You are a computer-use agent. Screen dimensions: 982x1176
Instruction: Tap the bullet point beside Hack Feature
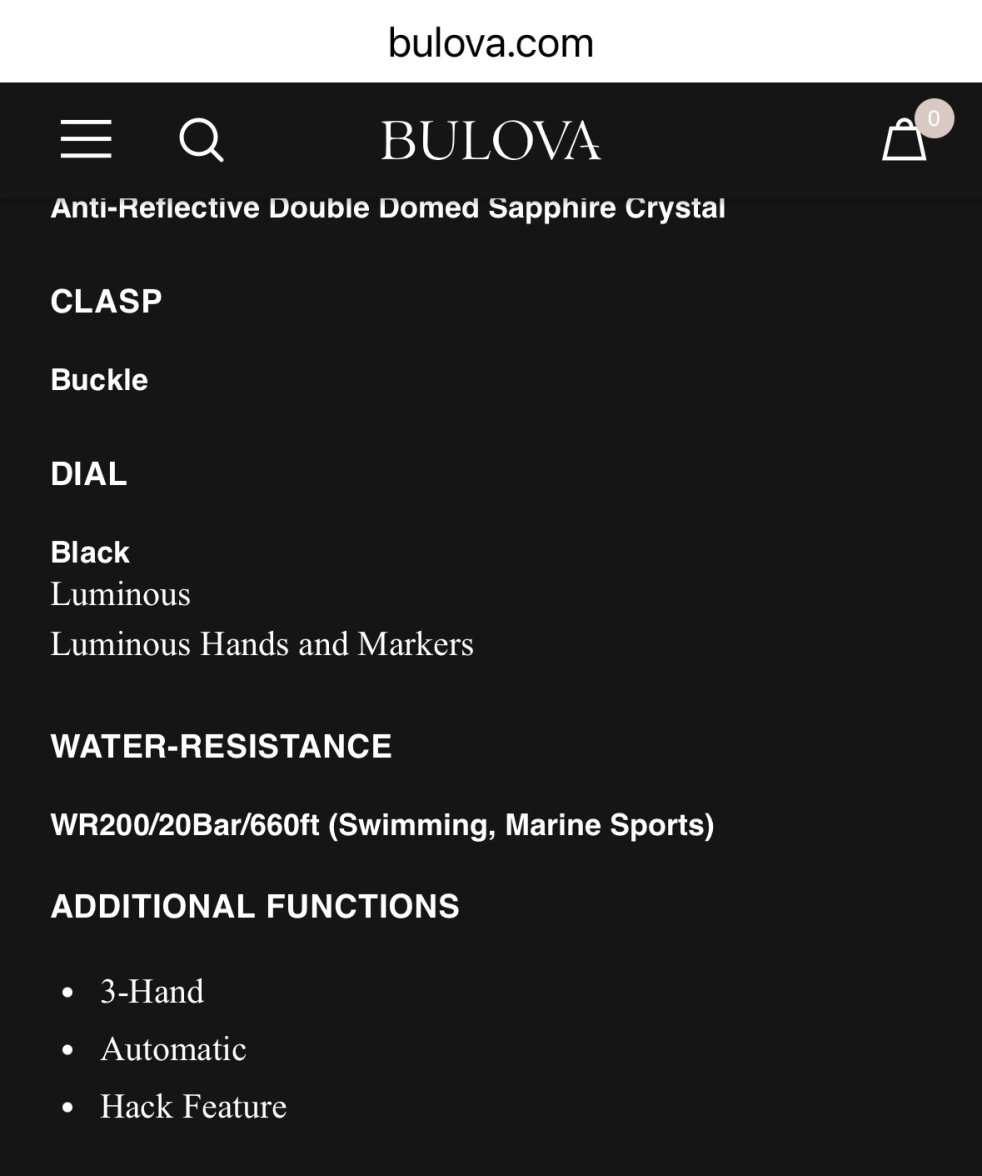(68, 1107)
